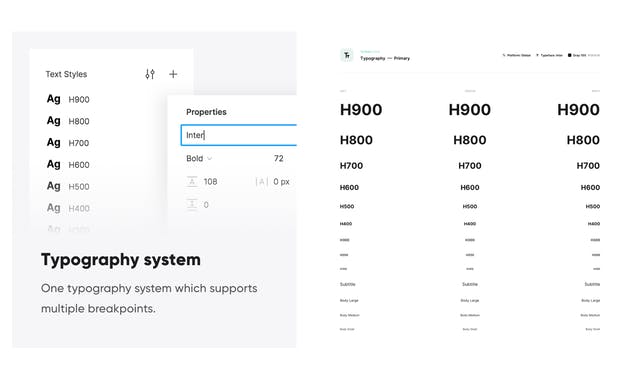The height and width of the screenshot is (380, 635).
Task: Click the left-column H400 sample
Action: click(346, 224)
